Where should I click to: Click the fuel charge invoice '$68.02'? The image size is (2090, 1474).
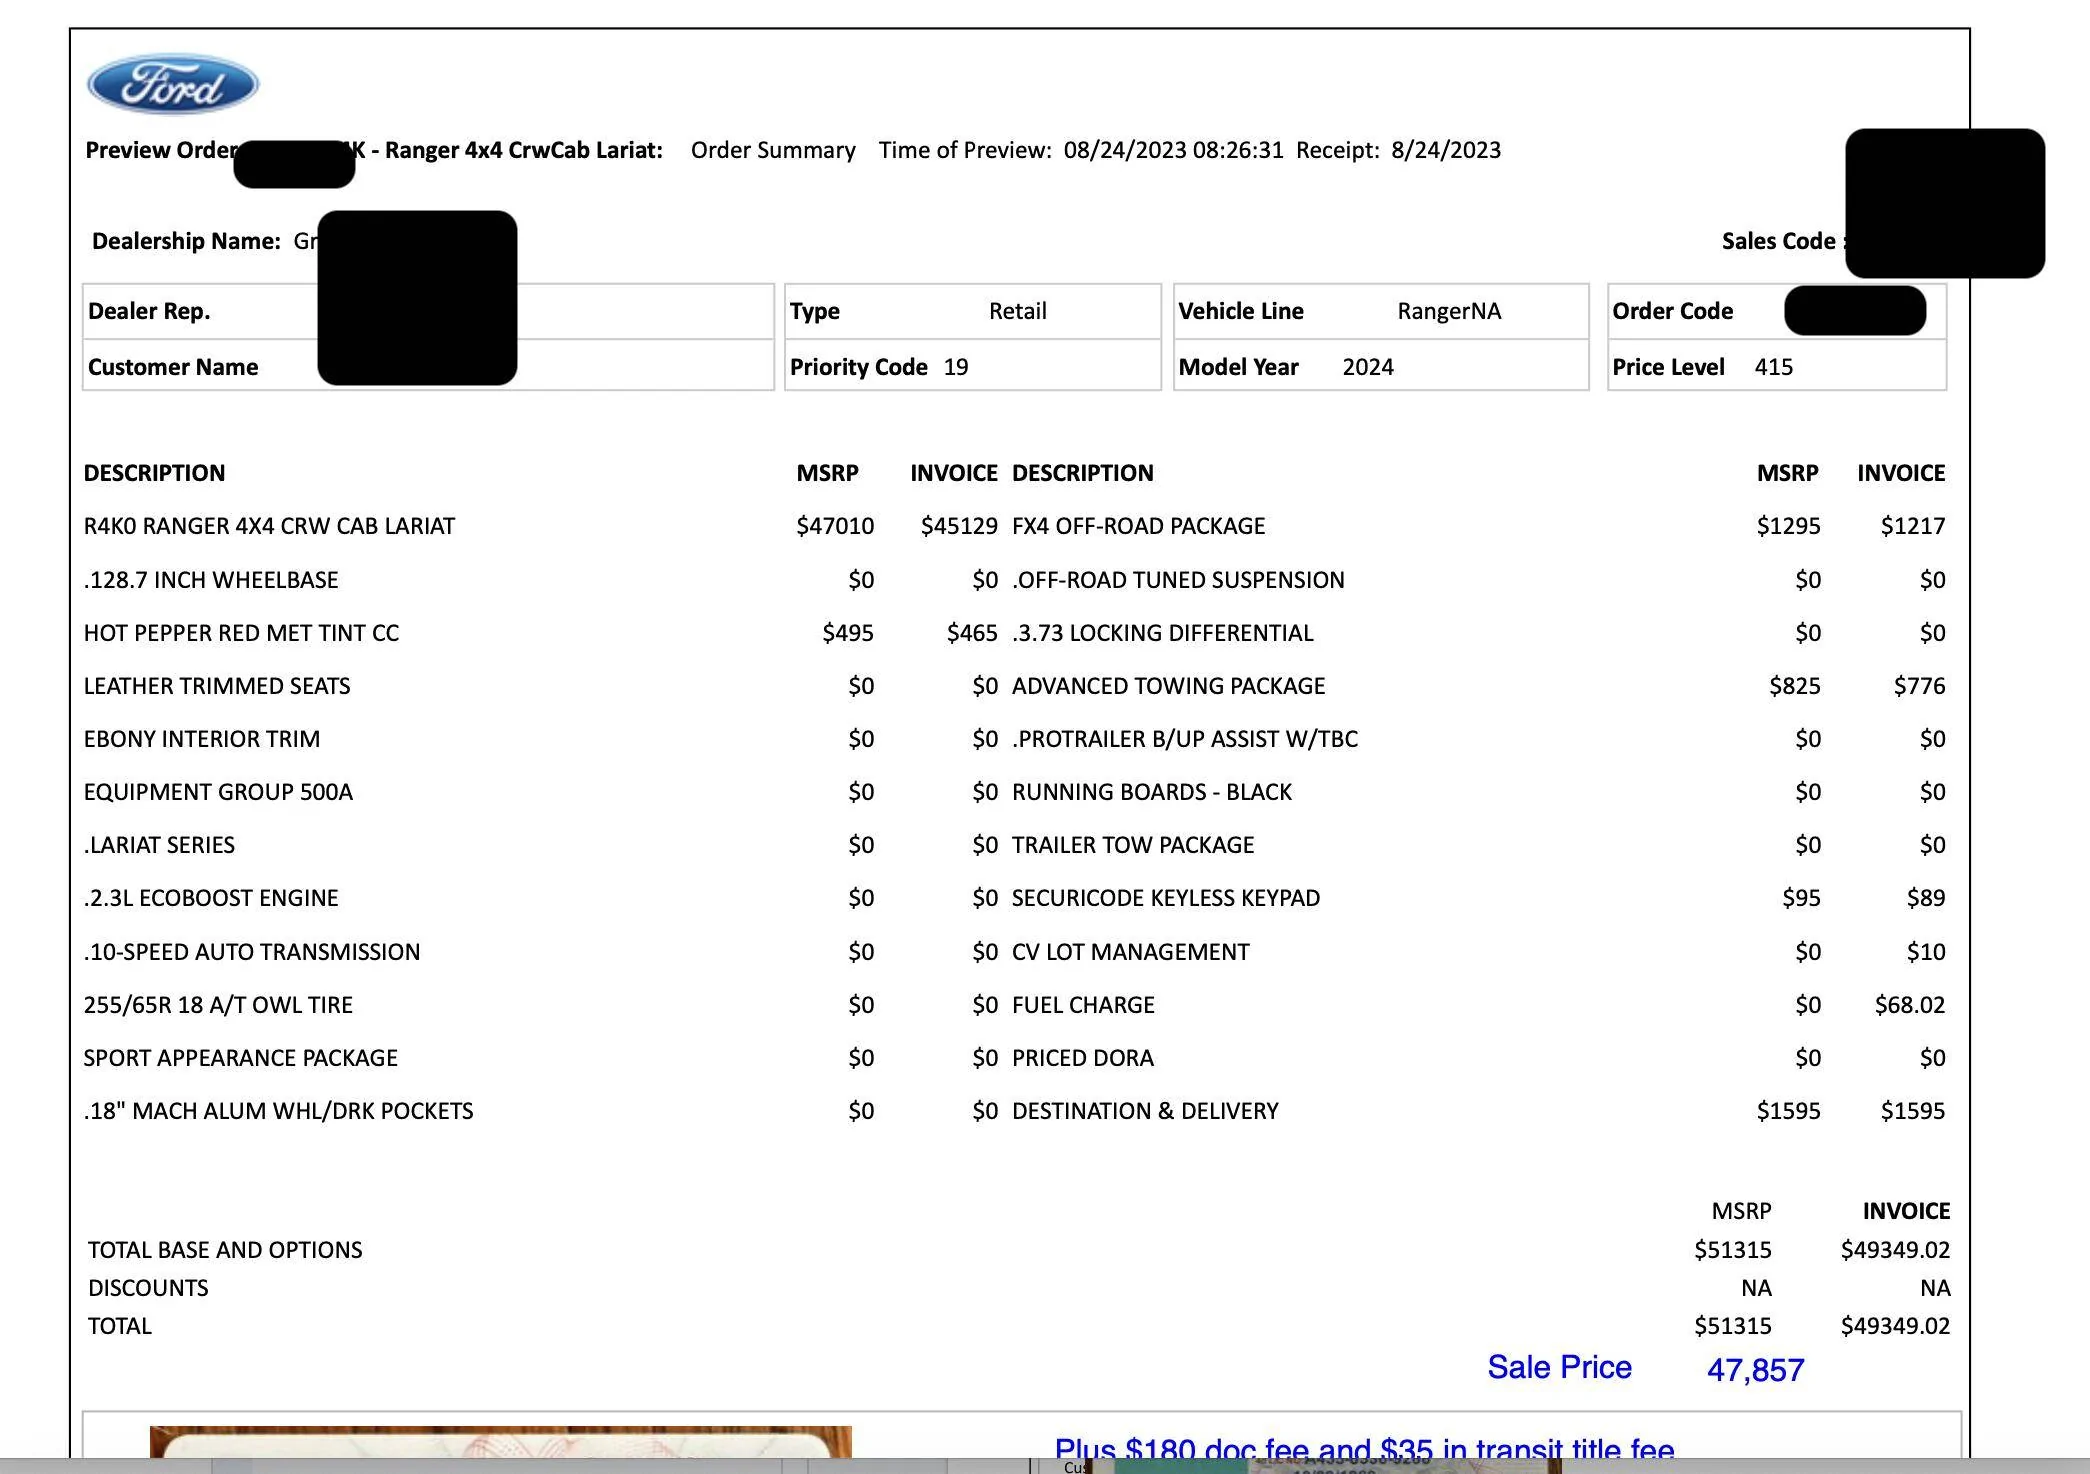click(1910, 1005)
